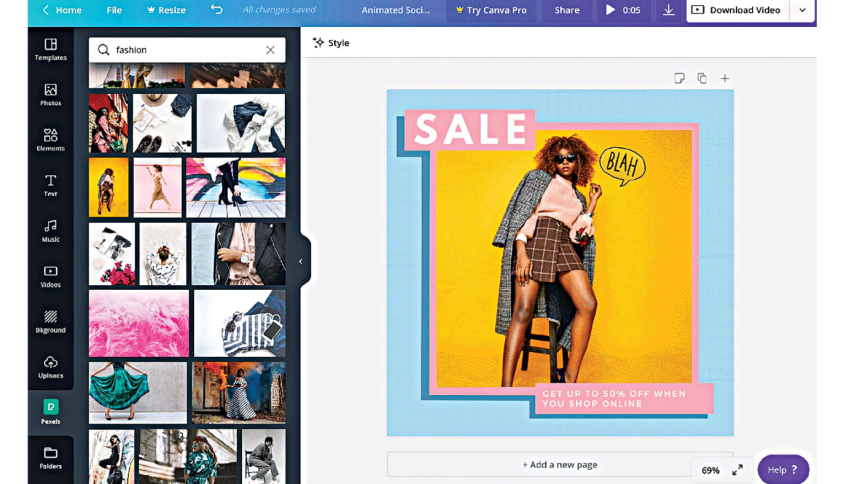
Task: Select the model photo on canvas
Action: (x=564, y=258)
